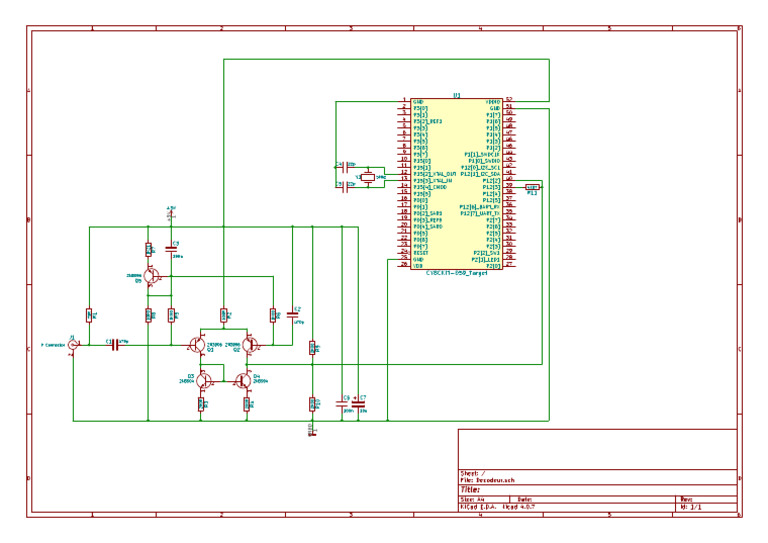Select transistor Q5 symbol

152,276
